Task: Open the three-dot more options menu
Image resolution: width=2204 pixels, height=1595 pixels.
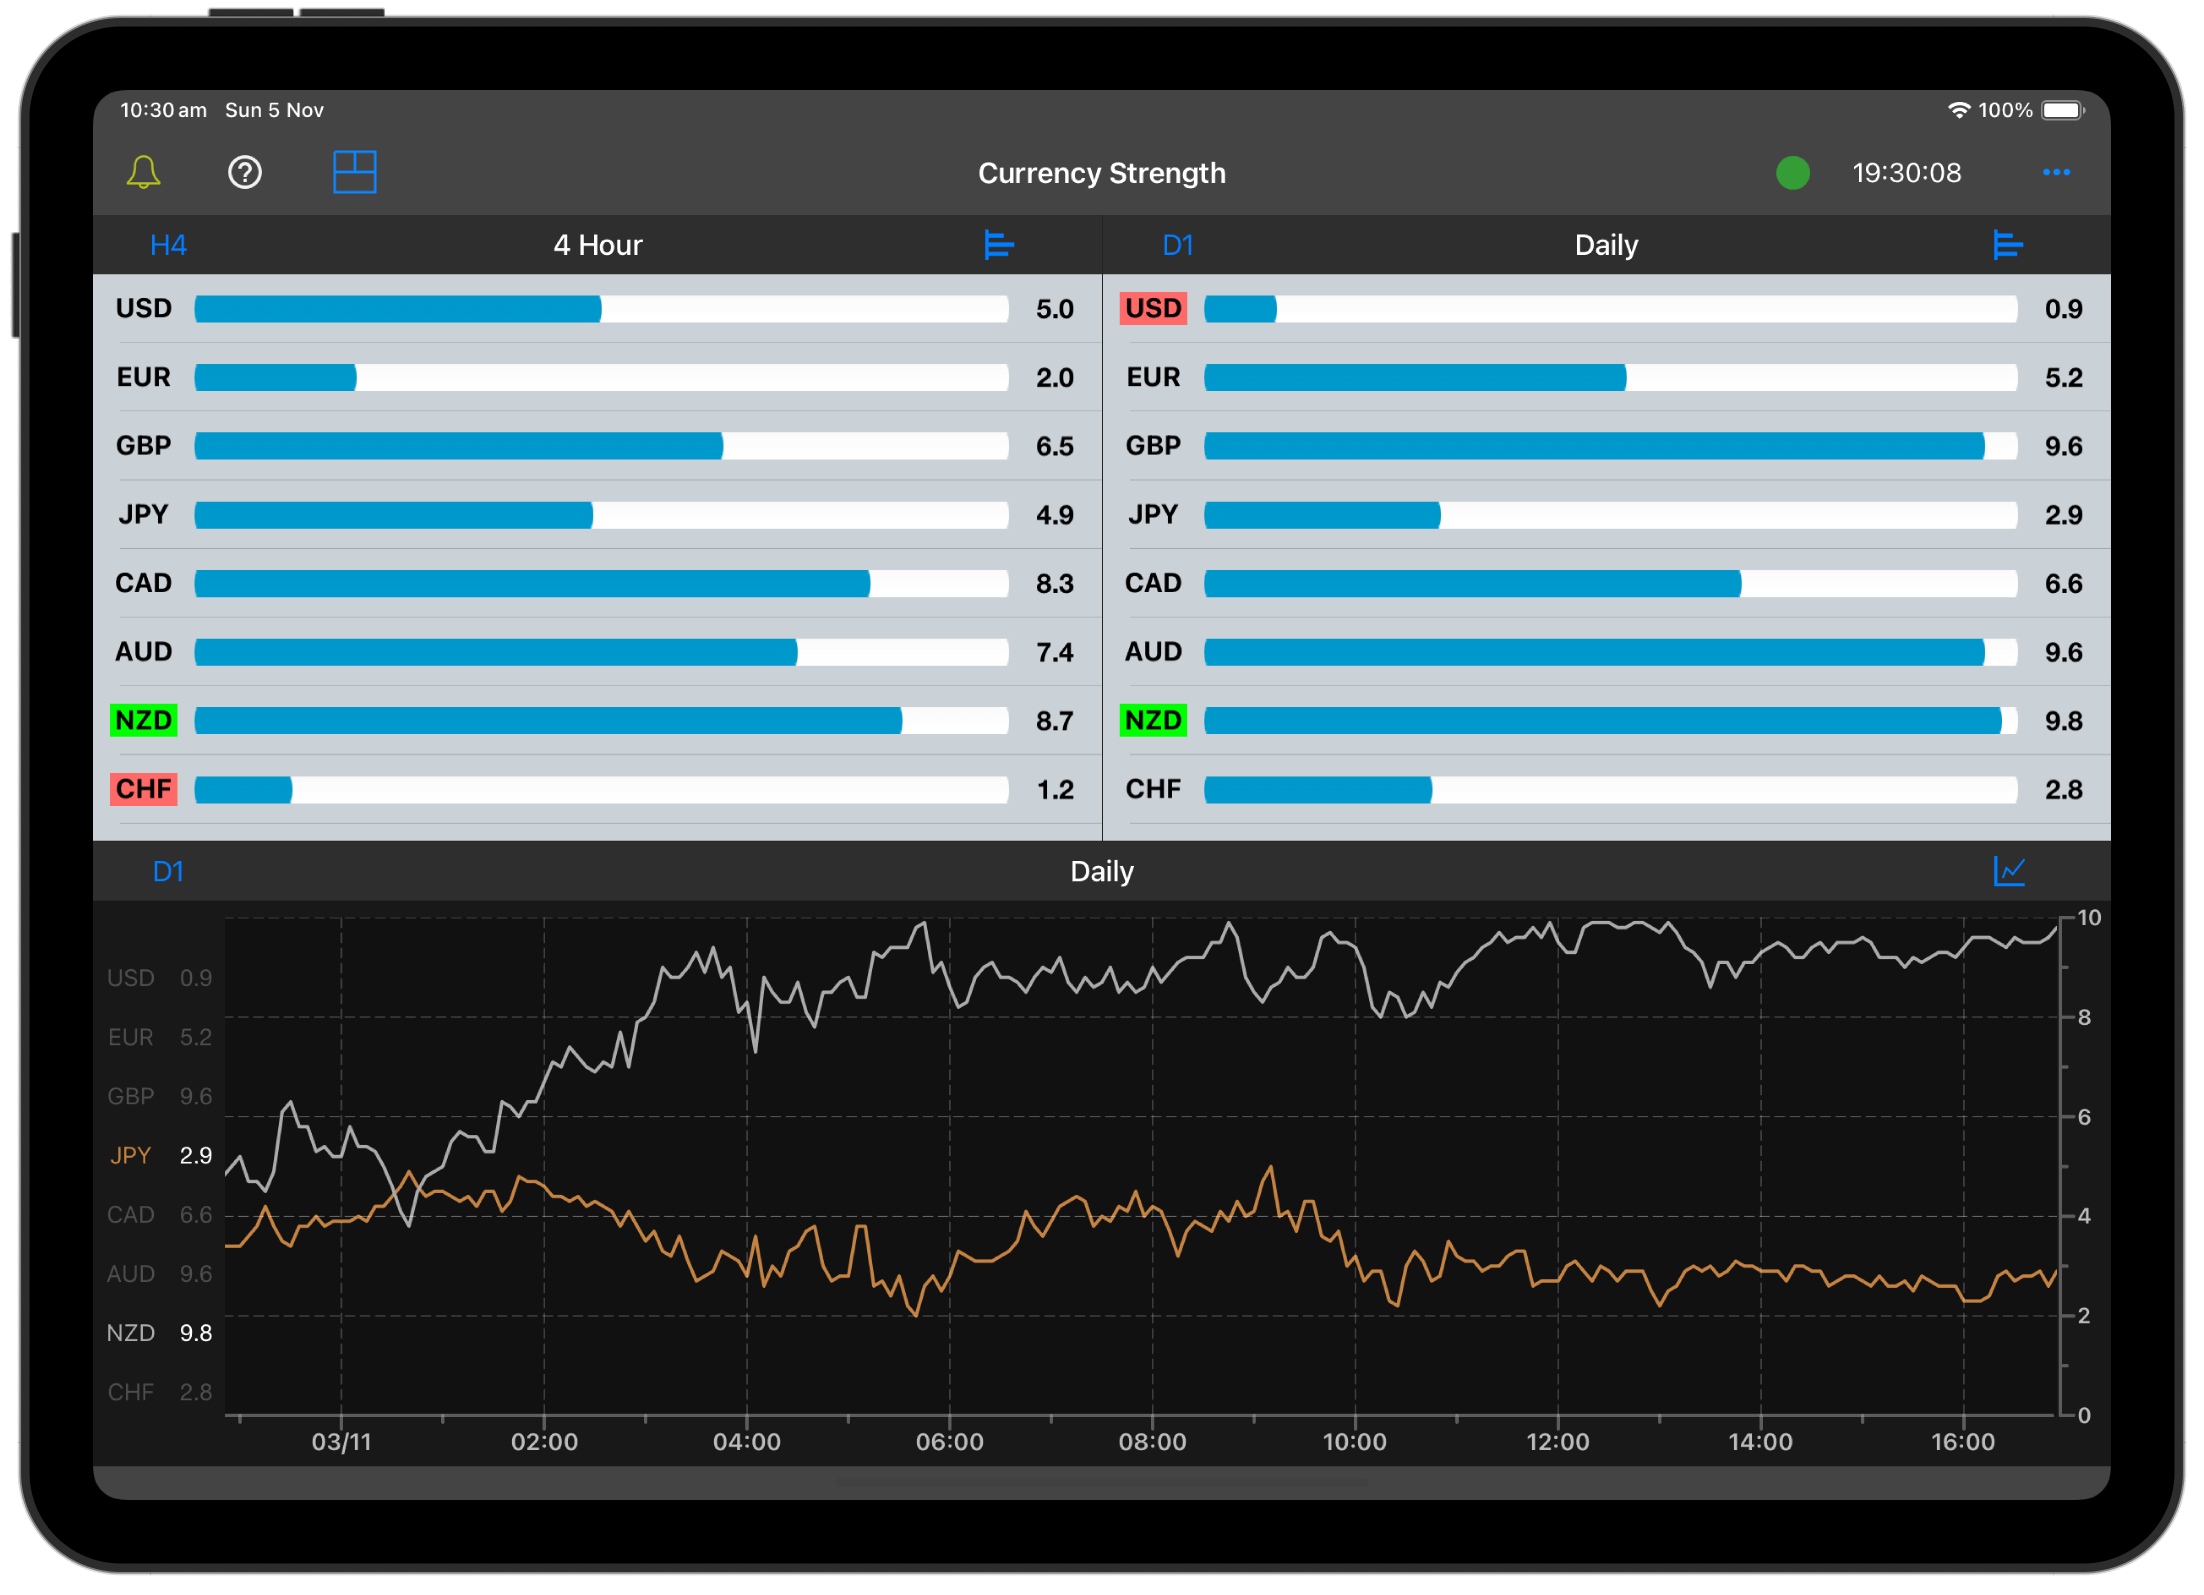Action: point(2056,172)
